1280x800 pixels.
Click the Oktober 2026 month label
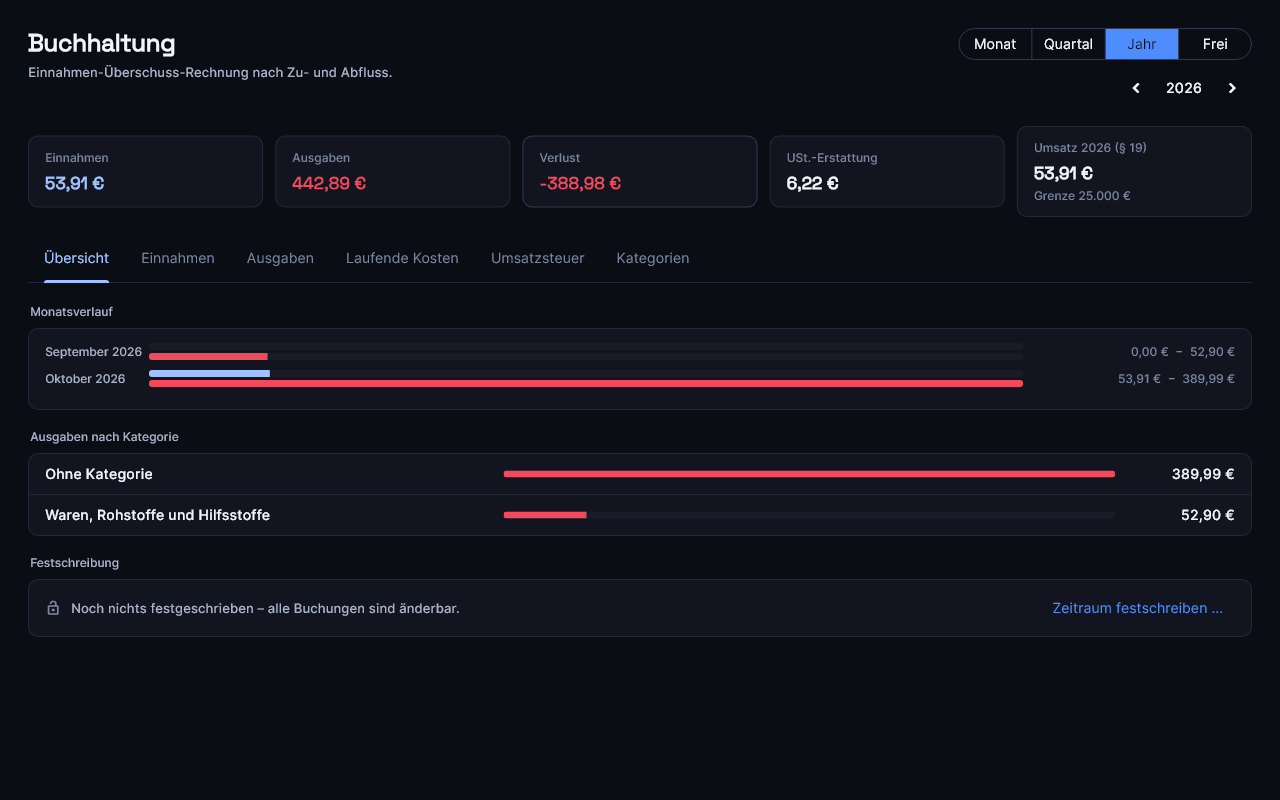(85, 379)
